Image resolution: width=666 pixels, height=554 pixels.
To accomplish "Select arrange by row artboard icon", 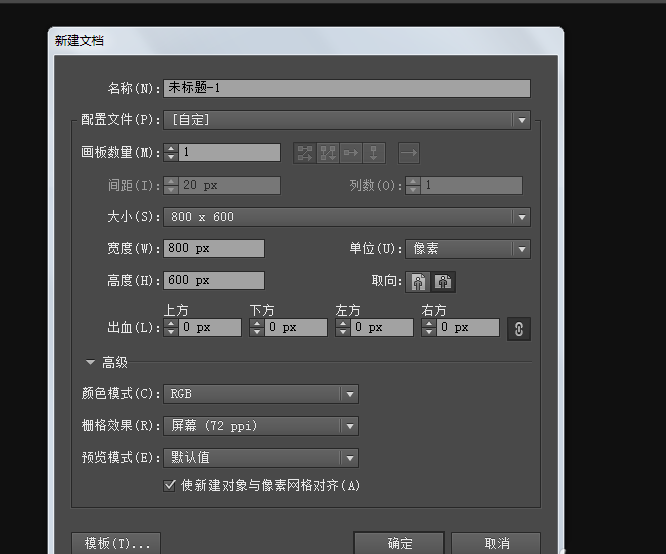I will 351,153.
